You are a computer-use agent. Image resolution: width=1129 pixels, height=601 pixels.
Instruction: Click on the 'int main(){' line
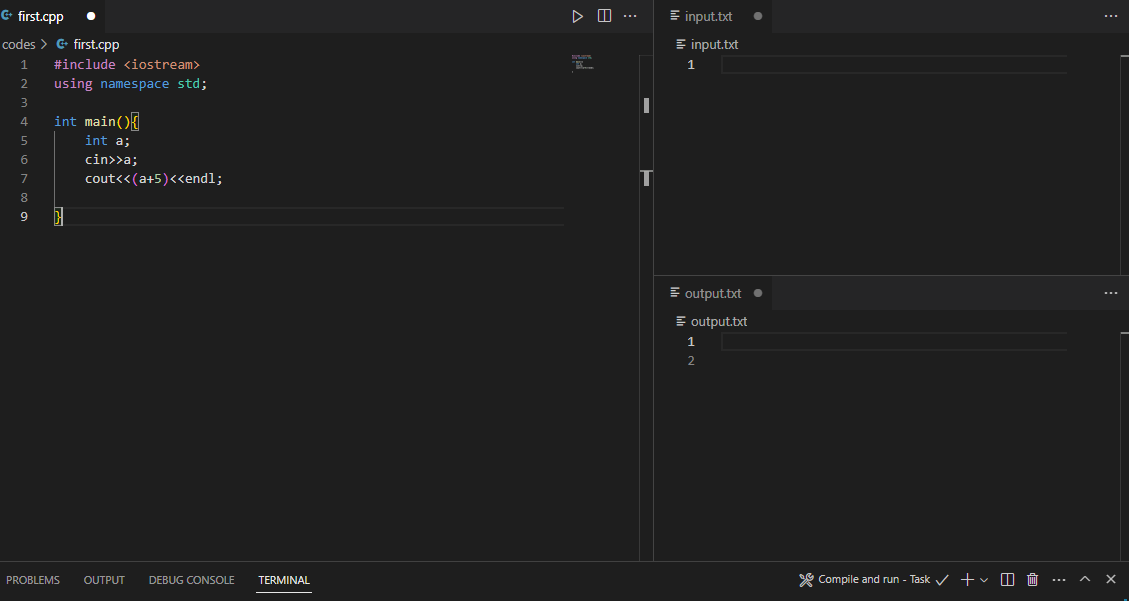(x=96, y=122)
